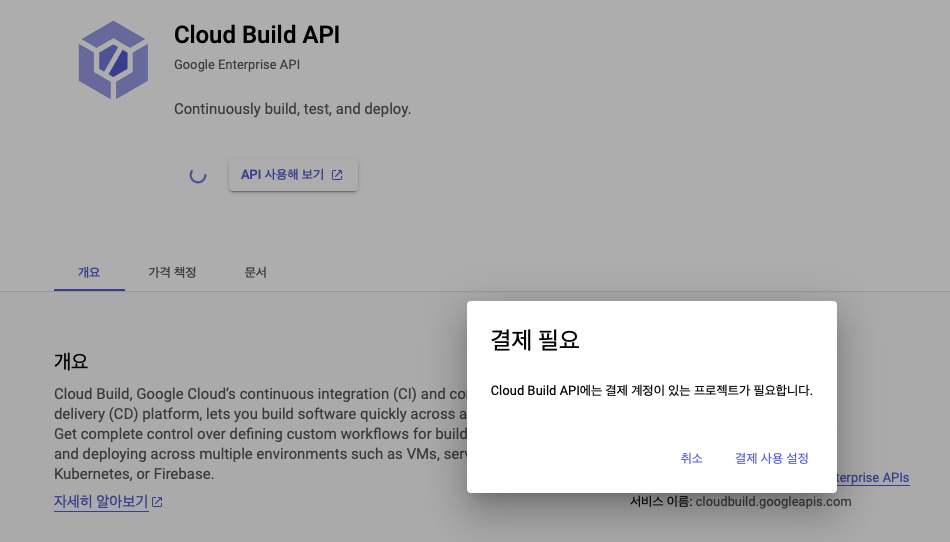Select the 개요 tab

coord(89,273)
